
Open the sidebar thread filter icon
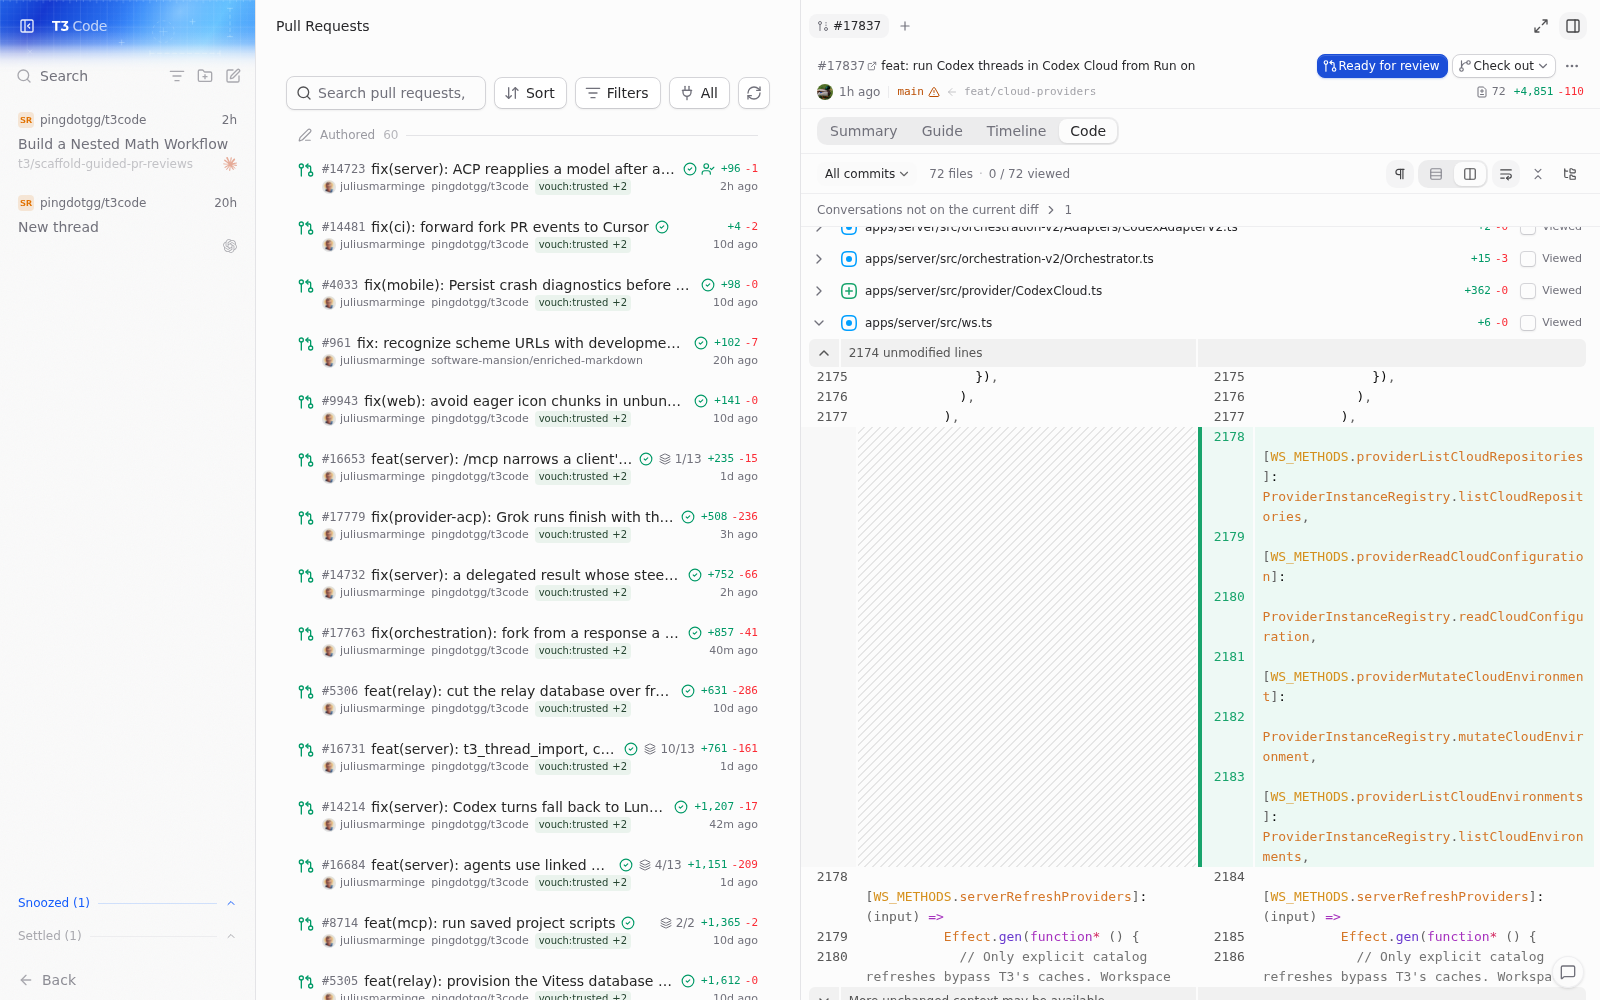177,76
